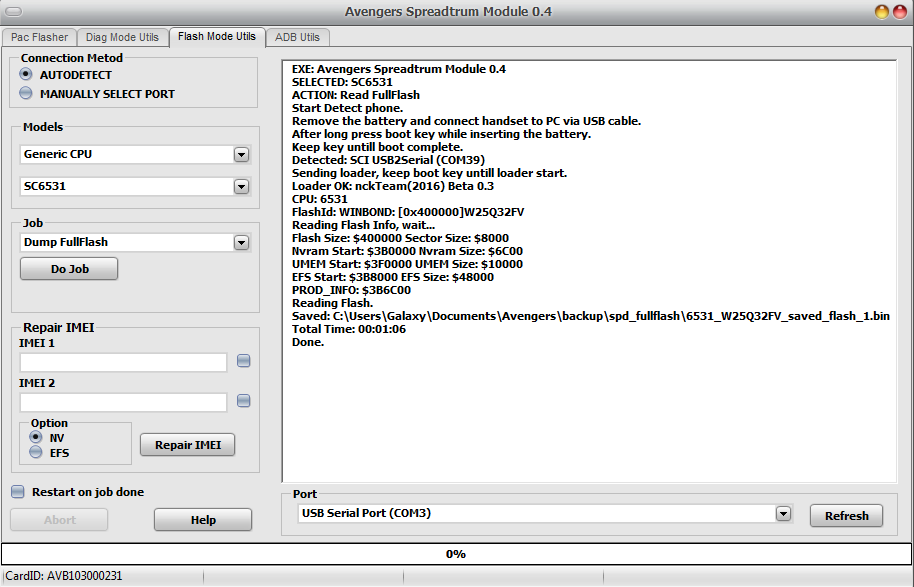
Task: Click the disabled Abort button
Action: pyautogui.click(x=59, y=520)
